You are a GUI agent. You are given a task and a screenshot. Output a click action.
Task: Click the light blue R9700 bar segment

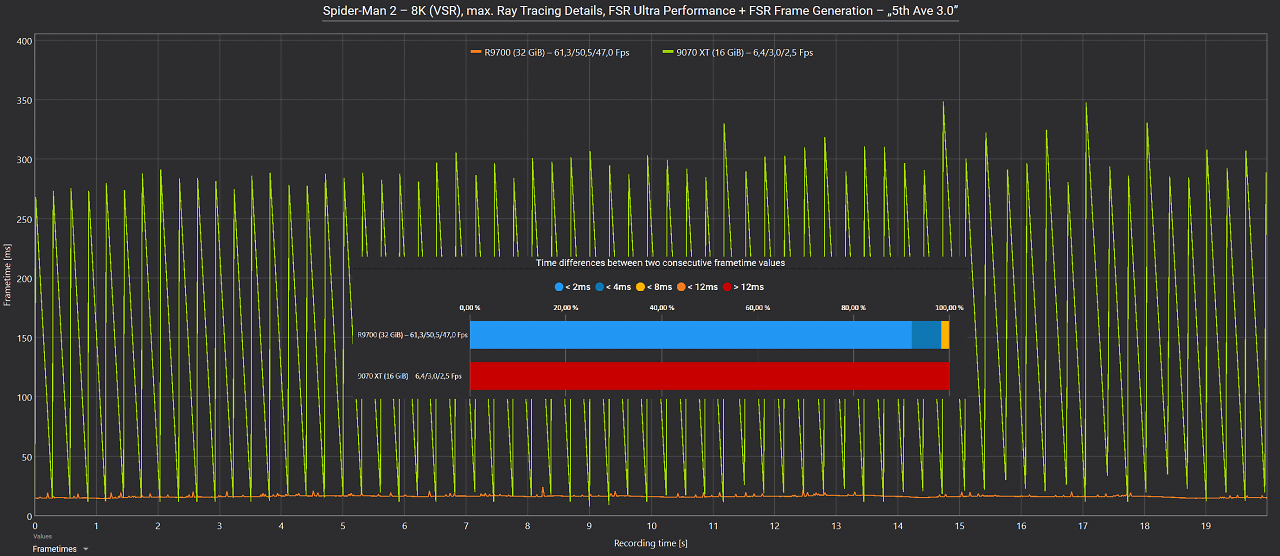[x=690, y=335]
